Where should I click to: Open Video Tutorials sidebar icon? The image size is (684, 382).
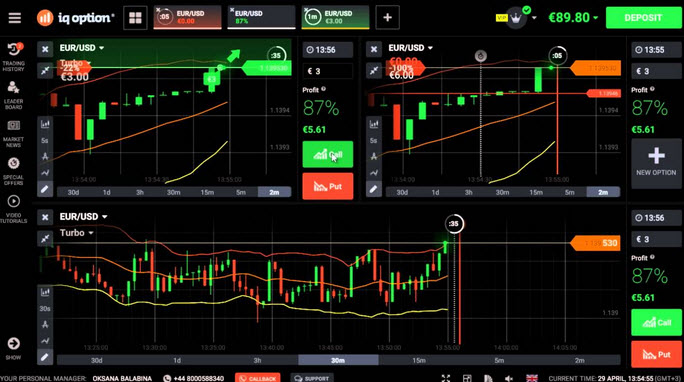pyautogui.click(x=14, y=209)
